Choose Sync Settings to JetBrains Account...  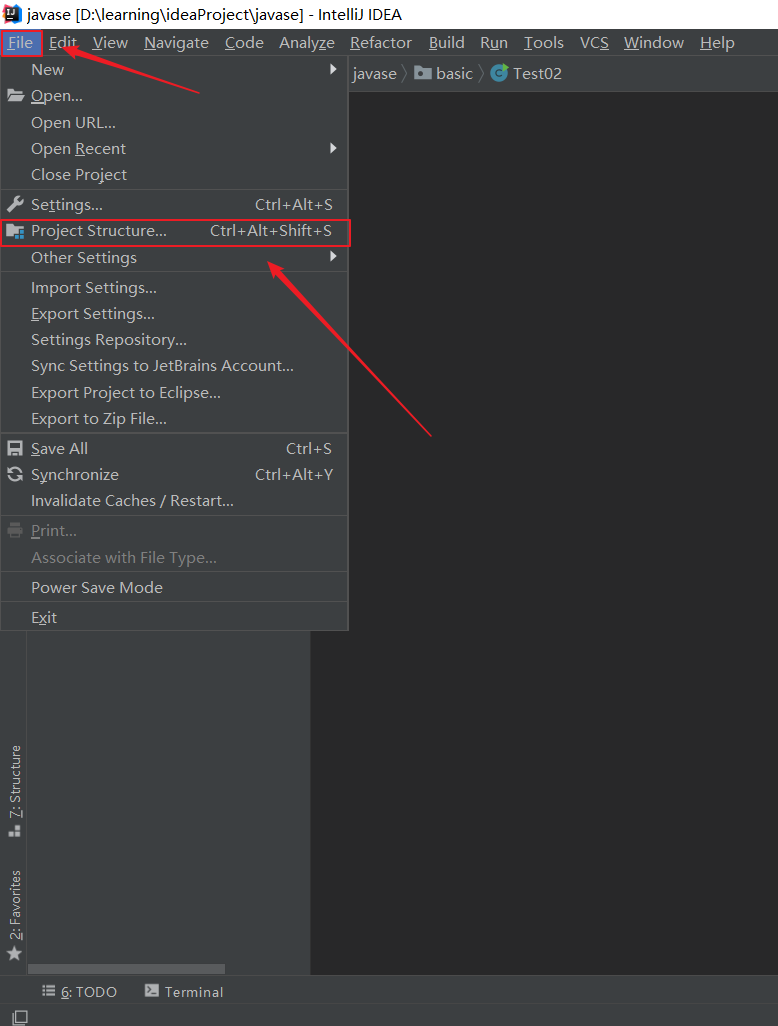click(x=162, y=366)
